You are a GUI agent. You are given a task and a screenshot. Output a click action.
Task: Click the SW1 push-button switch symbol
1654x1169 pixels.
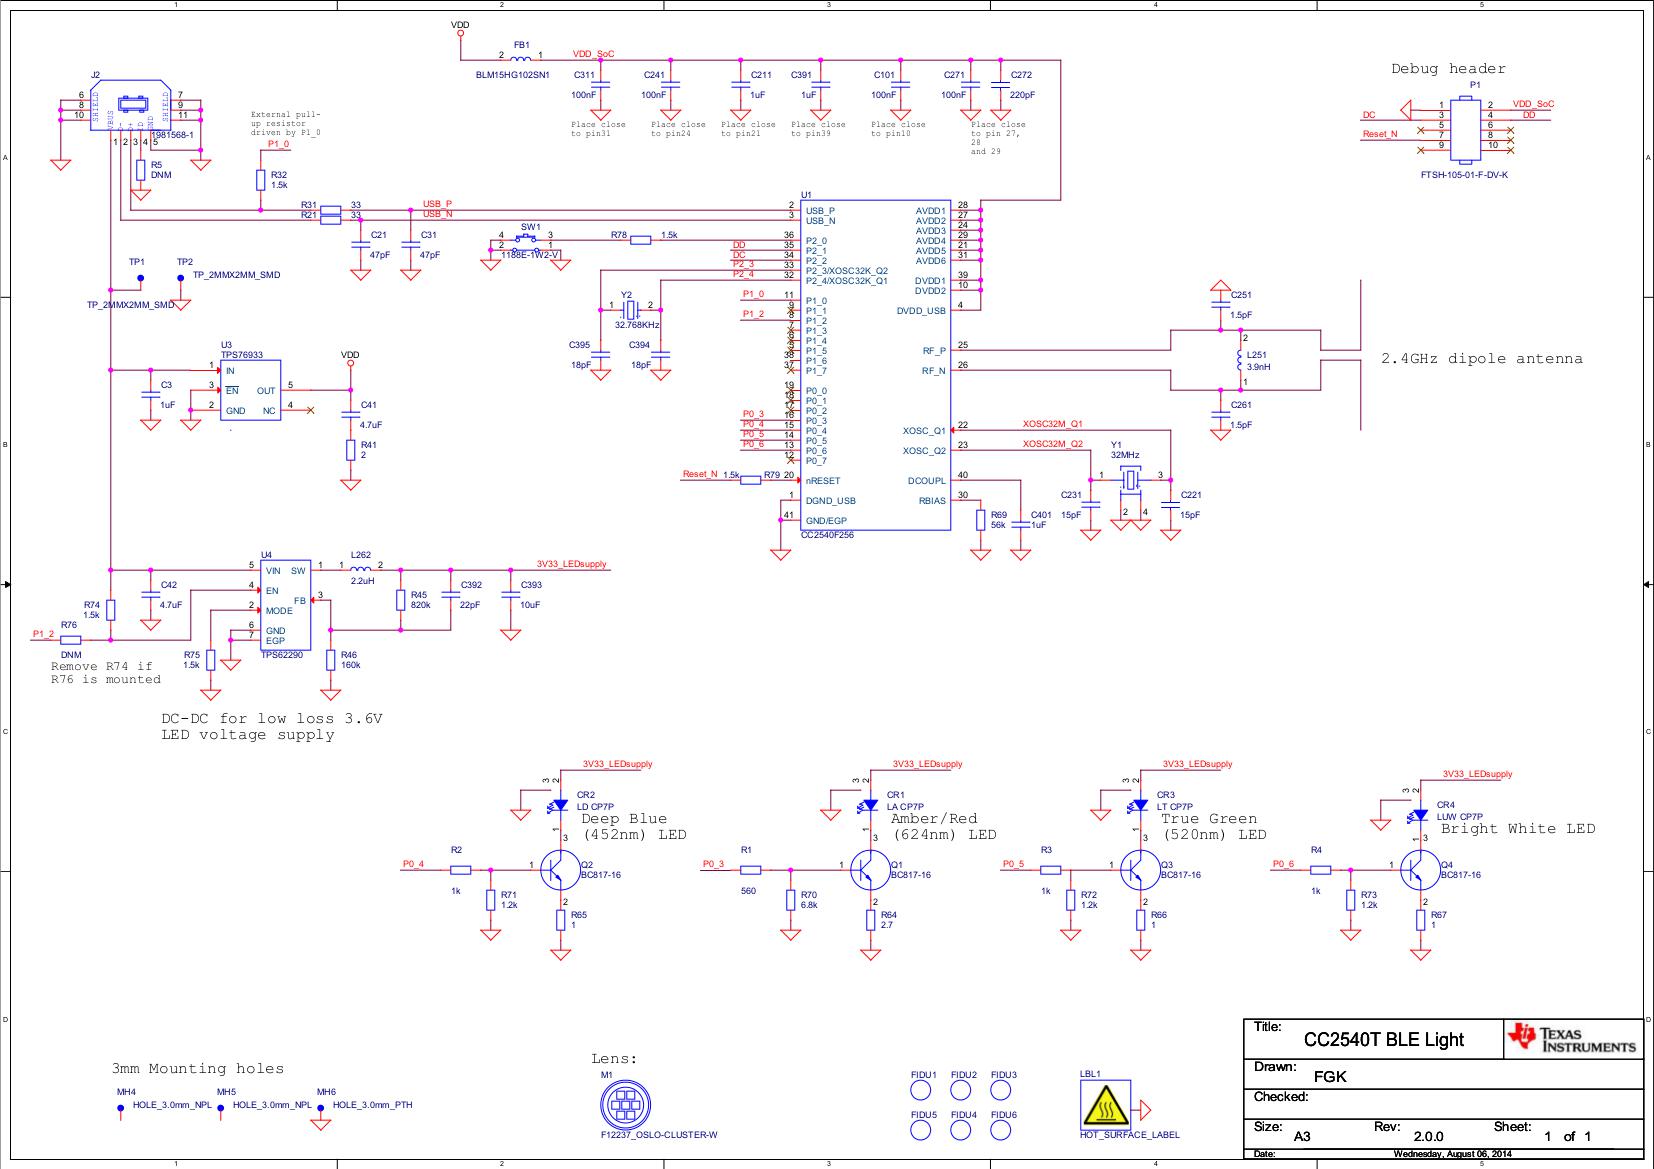coord(525,240)
